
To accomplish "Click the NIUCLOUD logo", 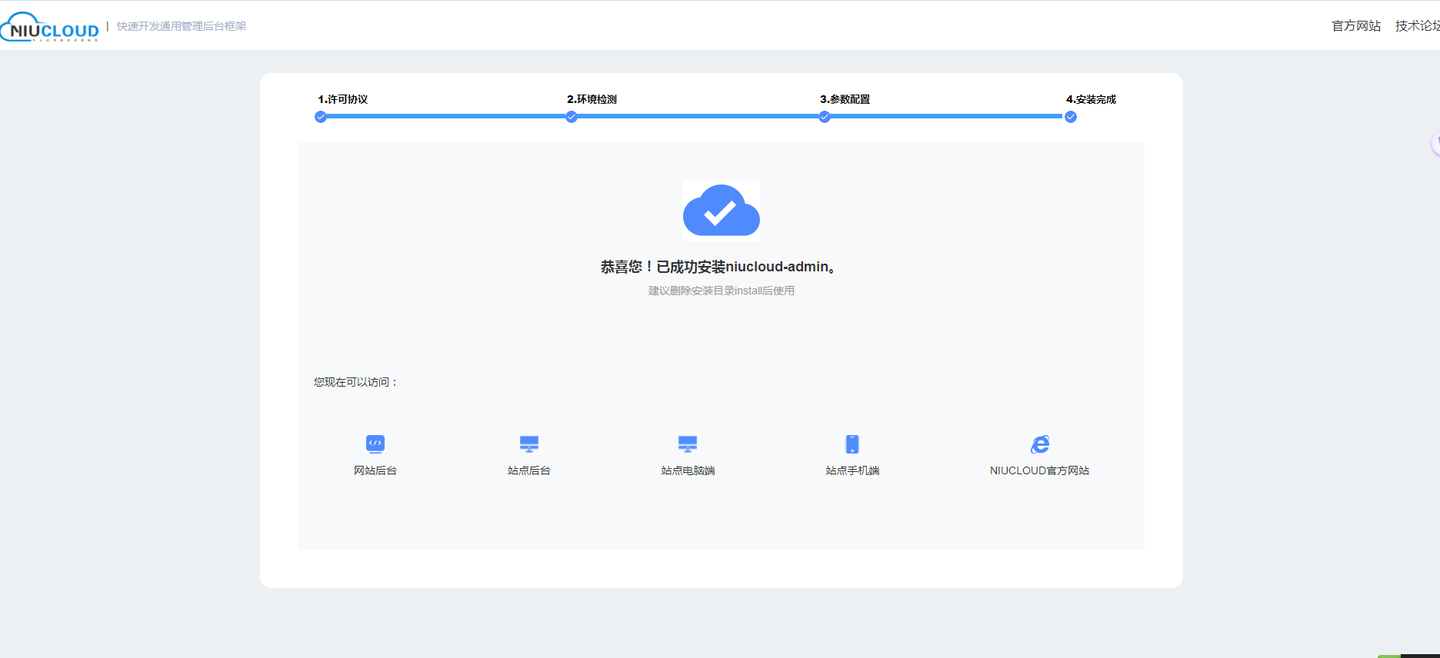I will click(50, 27).
